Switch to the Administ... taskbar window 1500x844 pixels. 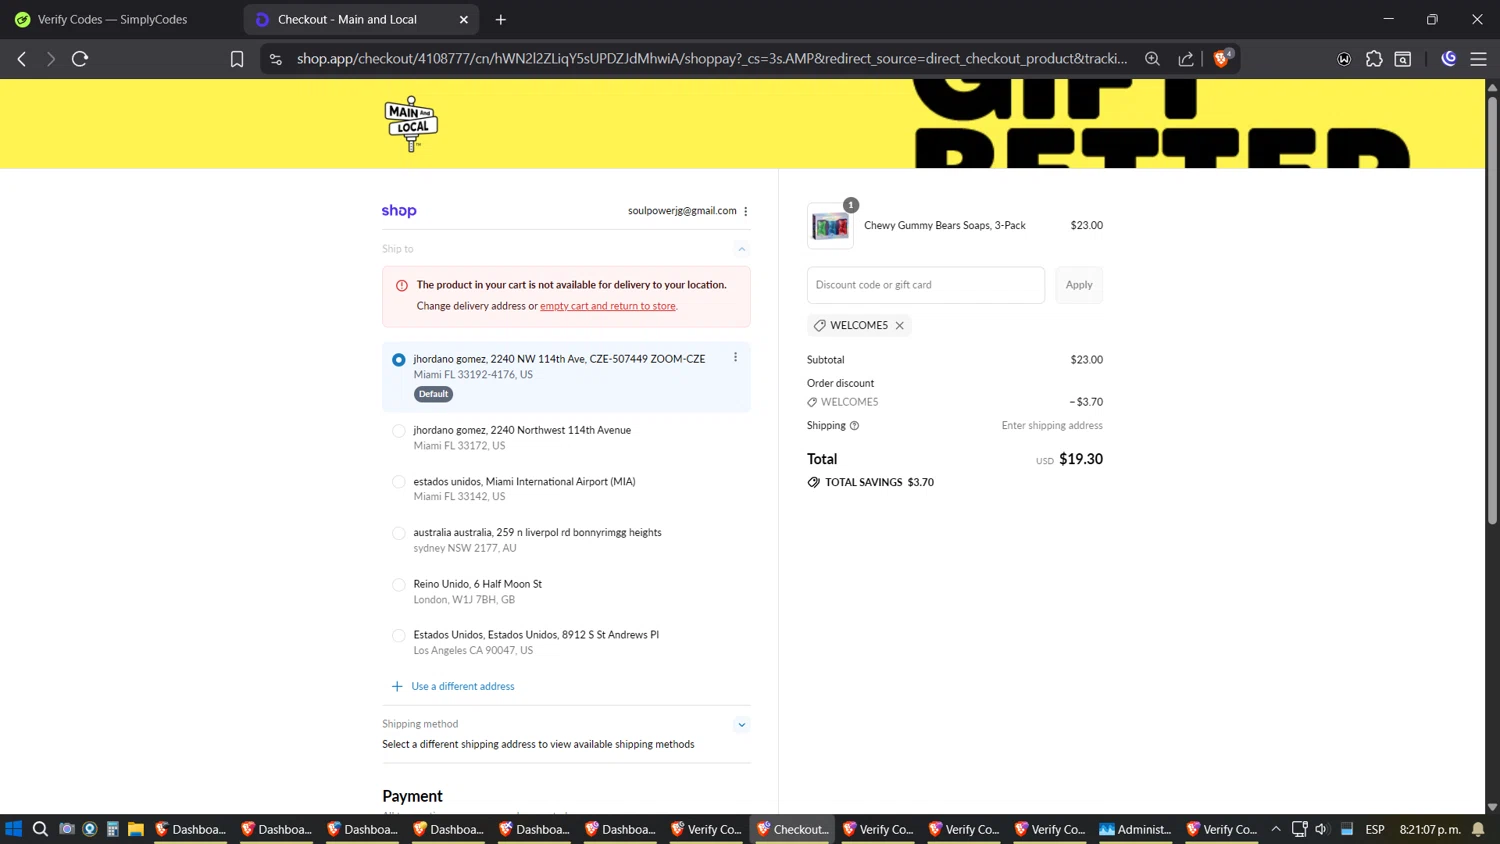[x=1135, y=829]
